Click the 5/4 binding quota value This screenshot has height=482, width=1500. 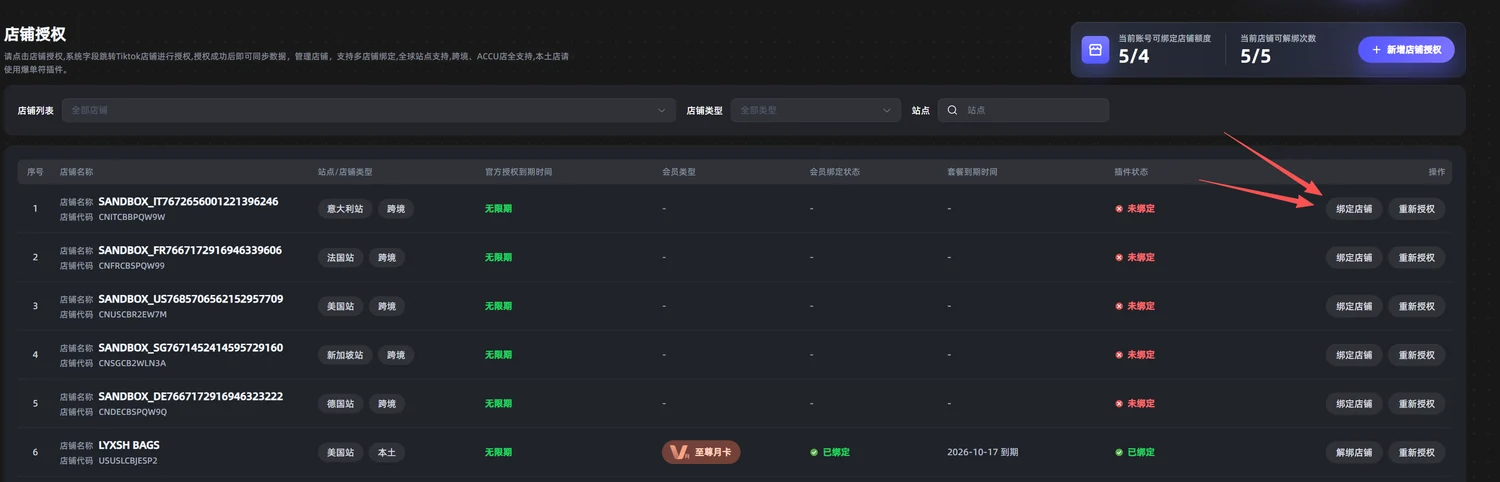(1134, 57)
